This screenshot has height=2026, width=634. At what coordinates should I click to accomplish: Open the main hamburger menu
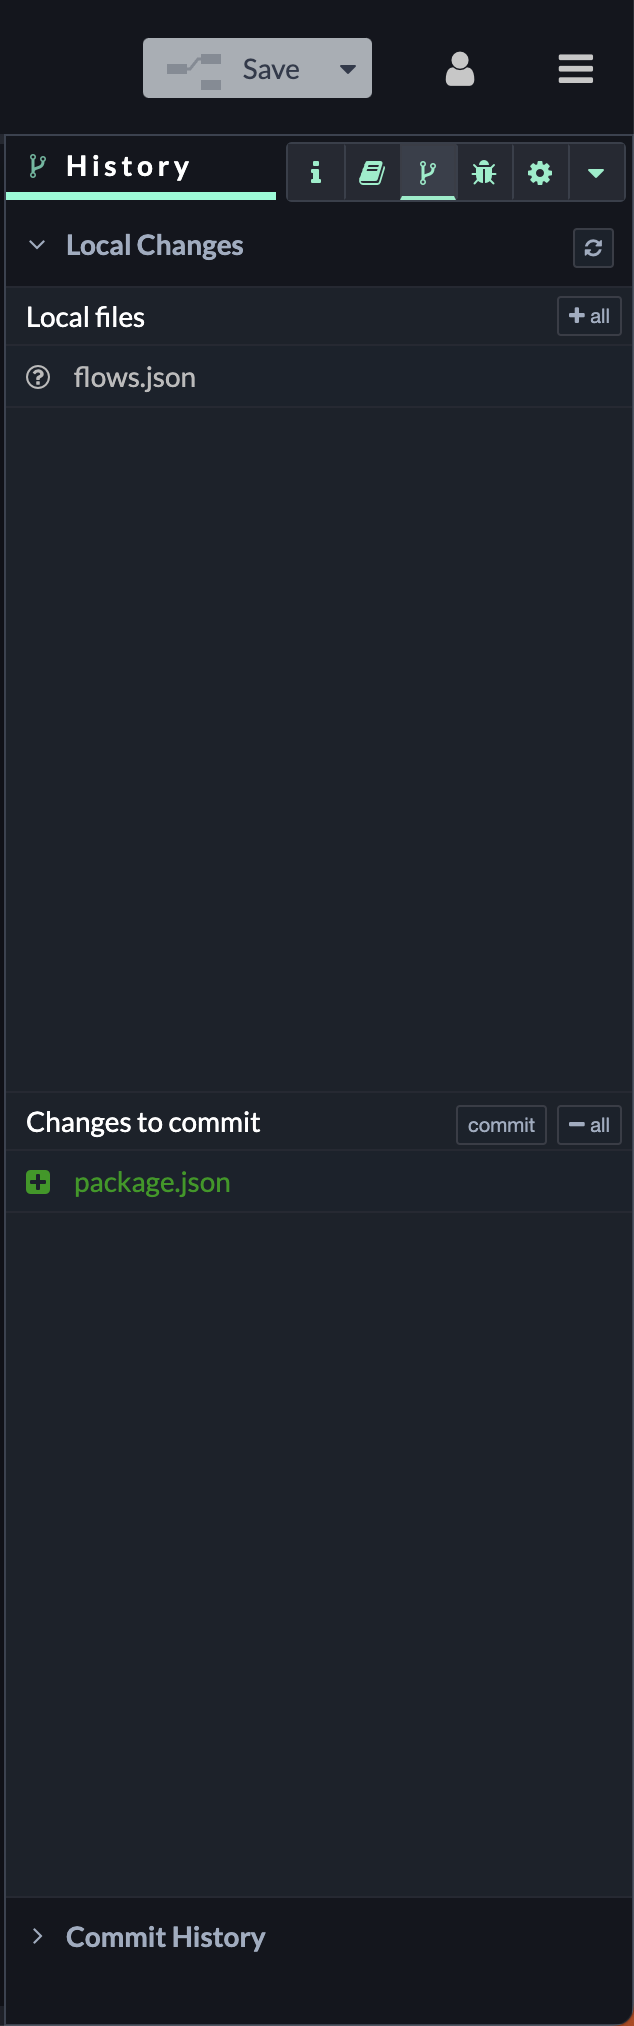(576, 69)
